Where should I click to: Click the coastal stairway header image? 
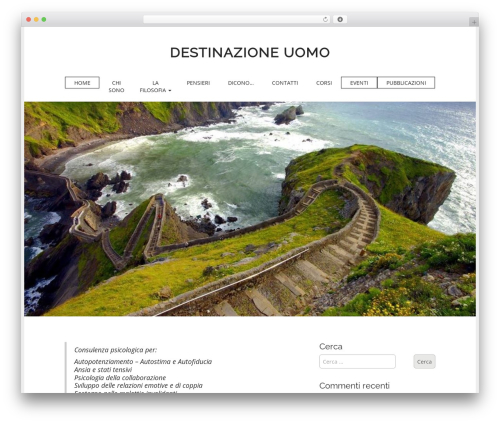250,209
